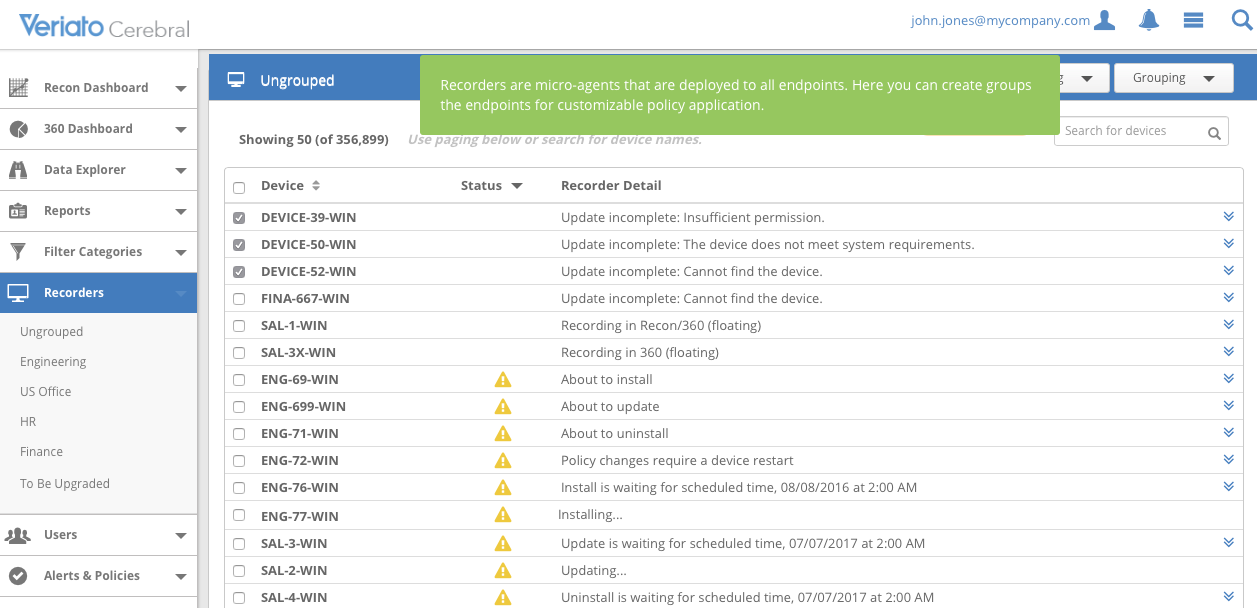Viewport: 1257px width, 608px height.
Task: Click warning icon for ENG-72-WIN
Action: click(503, 461)
